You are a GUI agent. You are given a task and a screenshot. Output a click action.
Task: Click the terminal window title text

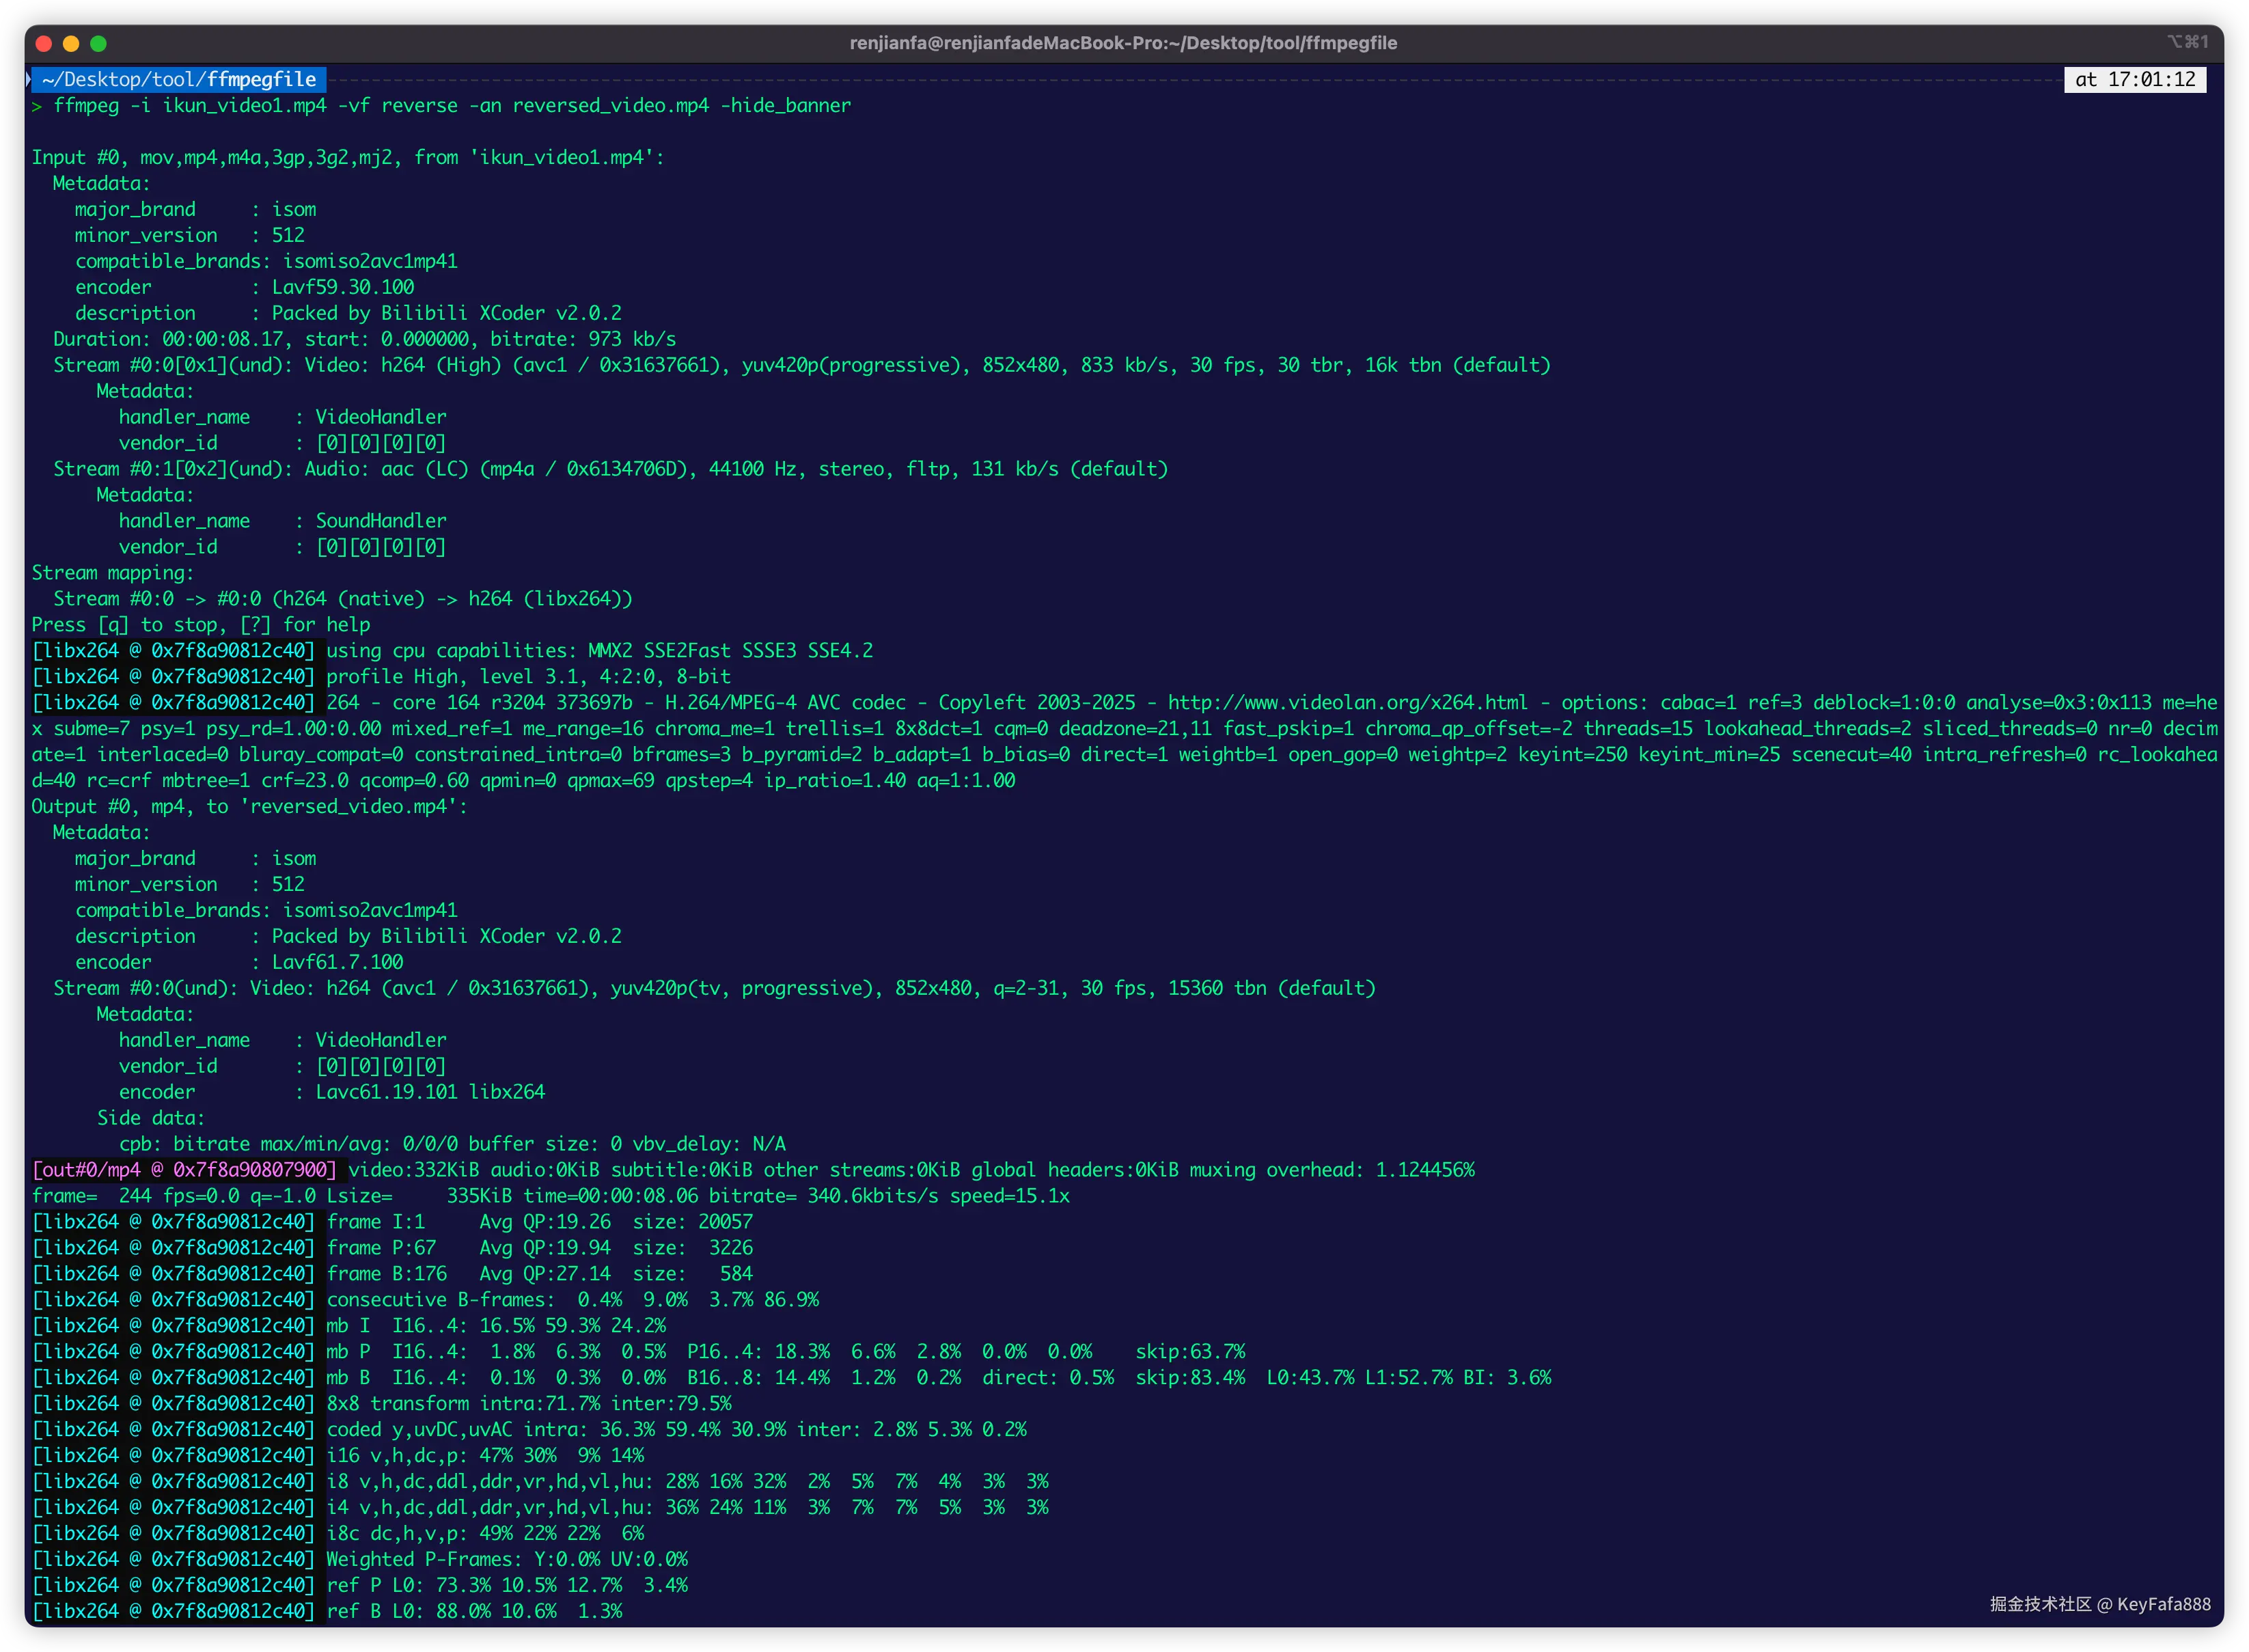(x=1123, y=43)
